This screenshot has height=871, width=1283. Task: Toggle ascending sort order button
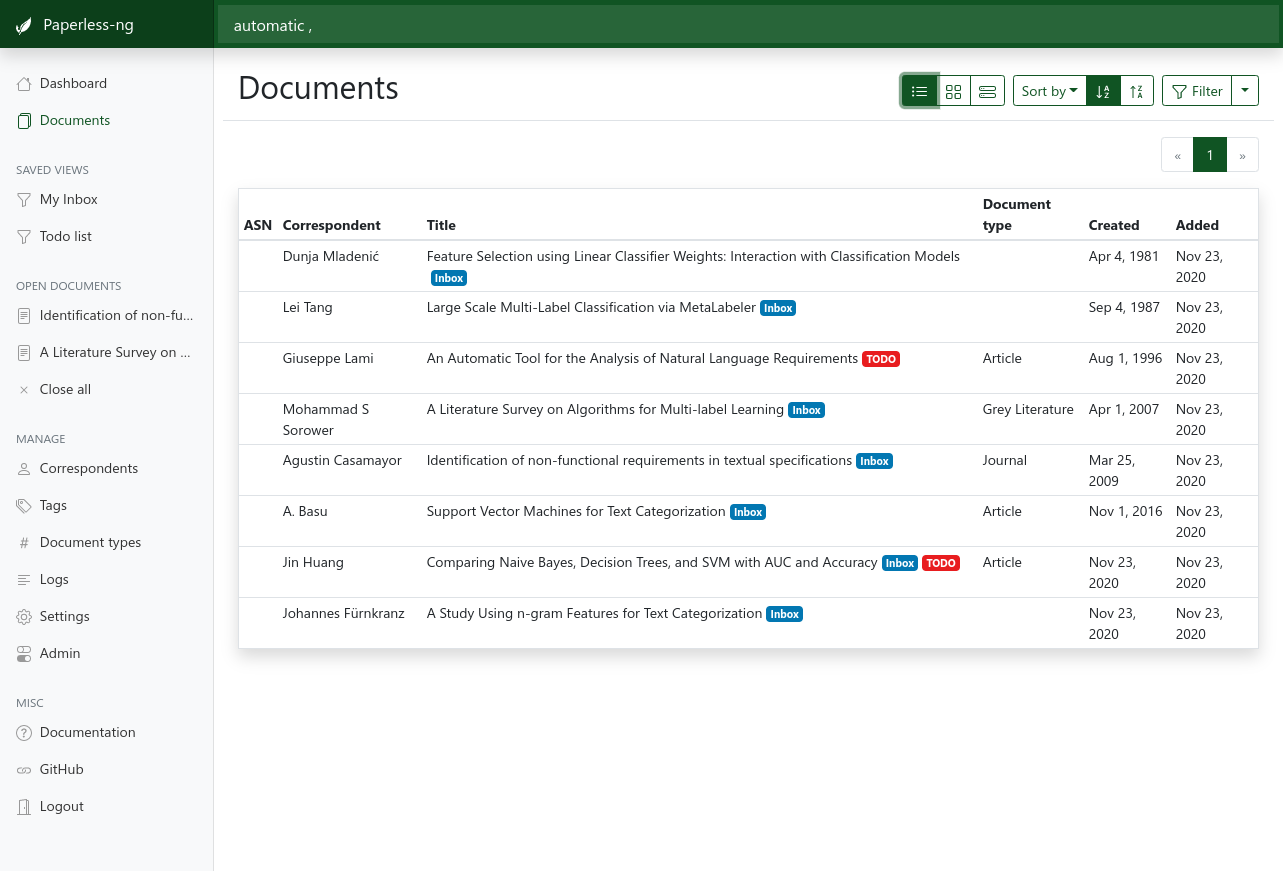pyautogui.click(x=1103, y=91)
